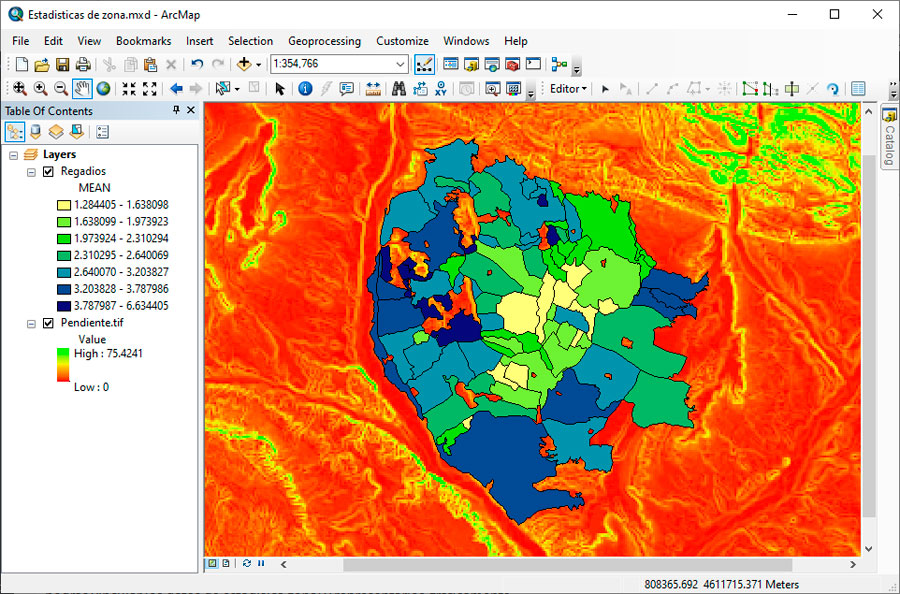Toggle the Editor toolbar button

424,65
